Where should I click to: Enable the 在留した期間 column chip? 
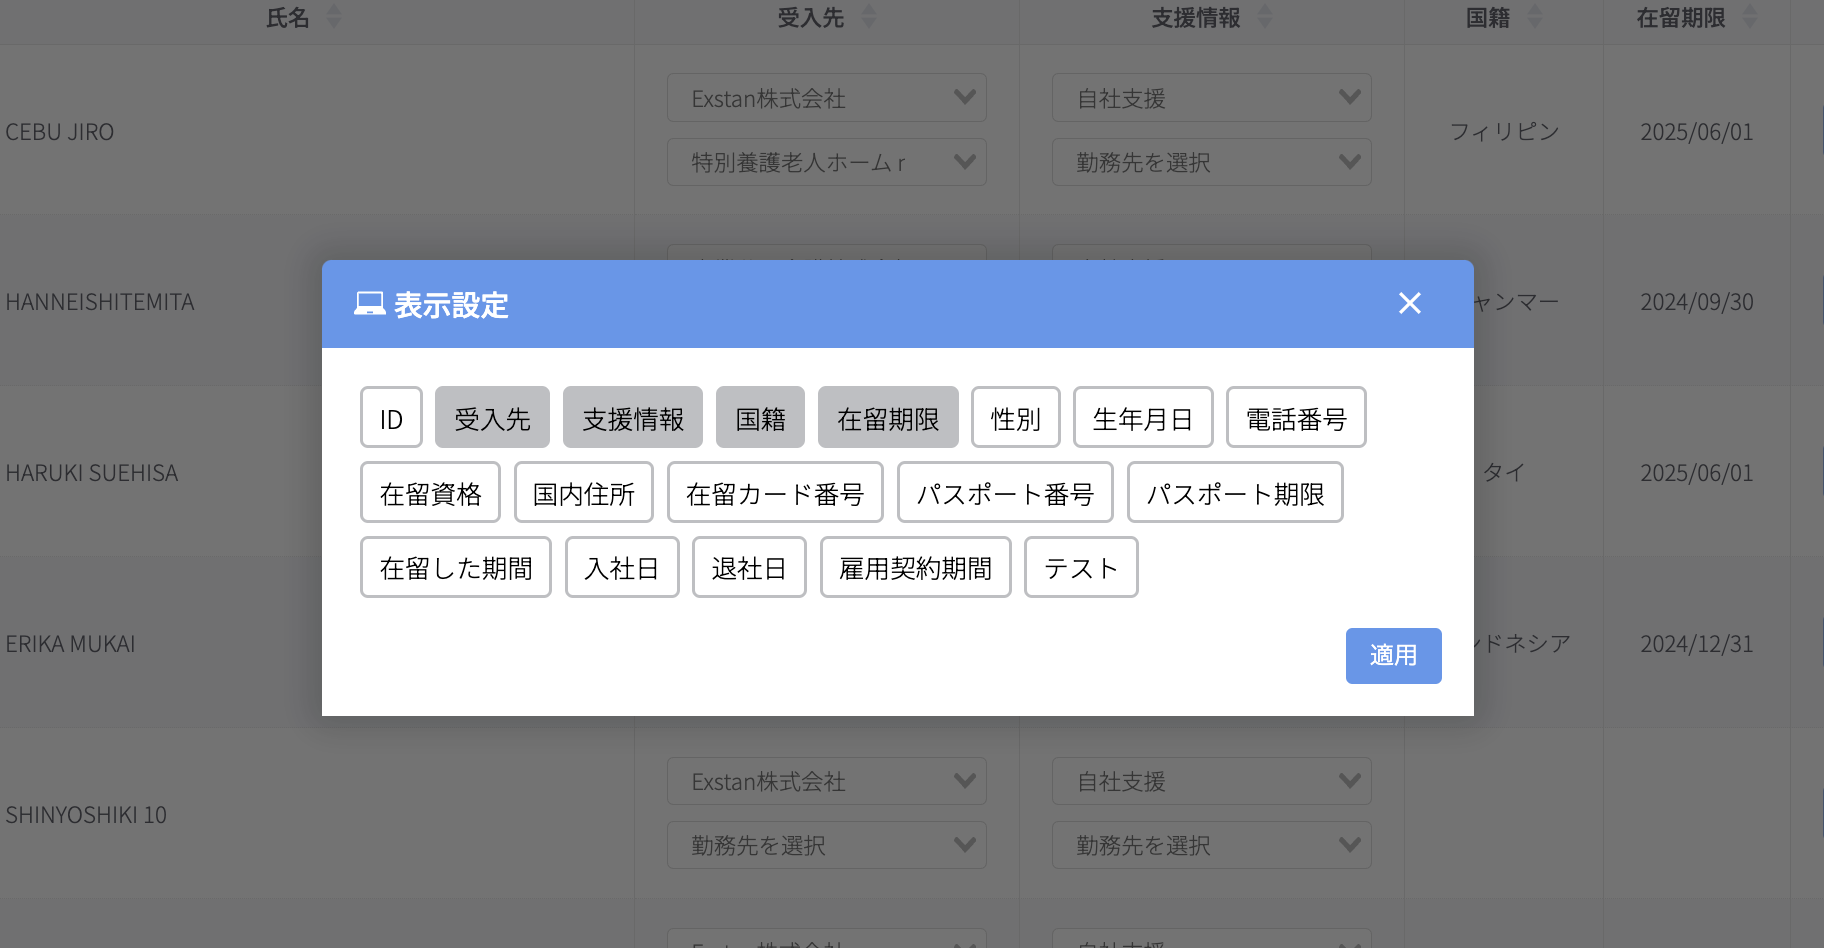455,568
